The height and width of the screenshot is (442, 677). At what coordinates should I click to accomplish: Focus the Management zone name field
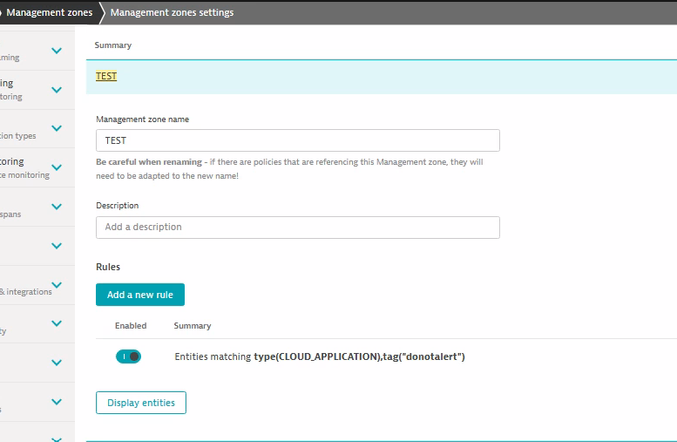[297, 141]
